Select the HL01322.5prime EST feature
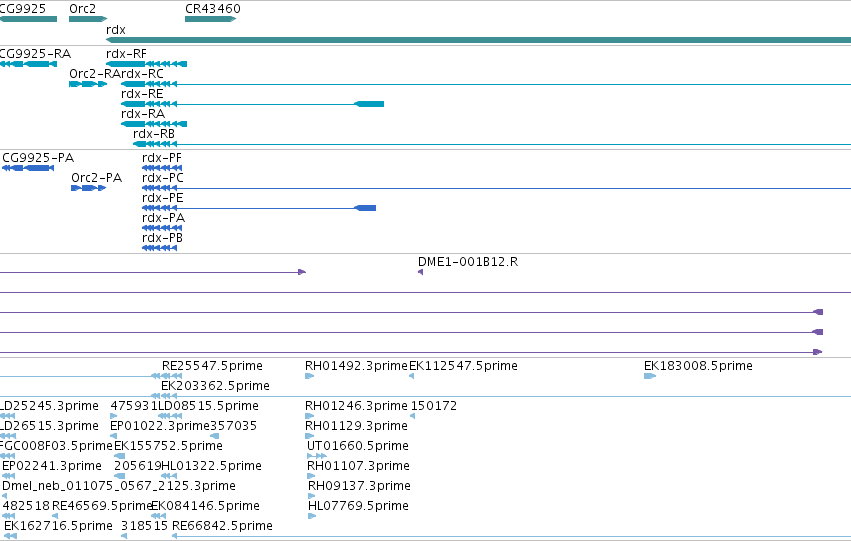Image resolution: width=851 pixels, height=541 pixels. (169, 476)
